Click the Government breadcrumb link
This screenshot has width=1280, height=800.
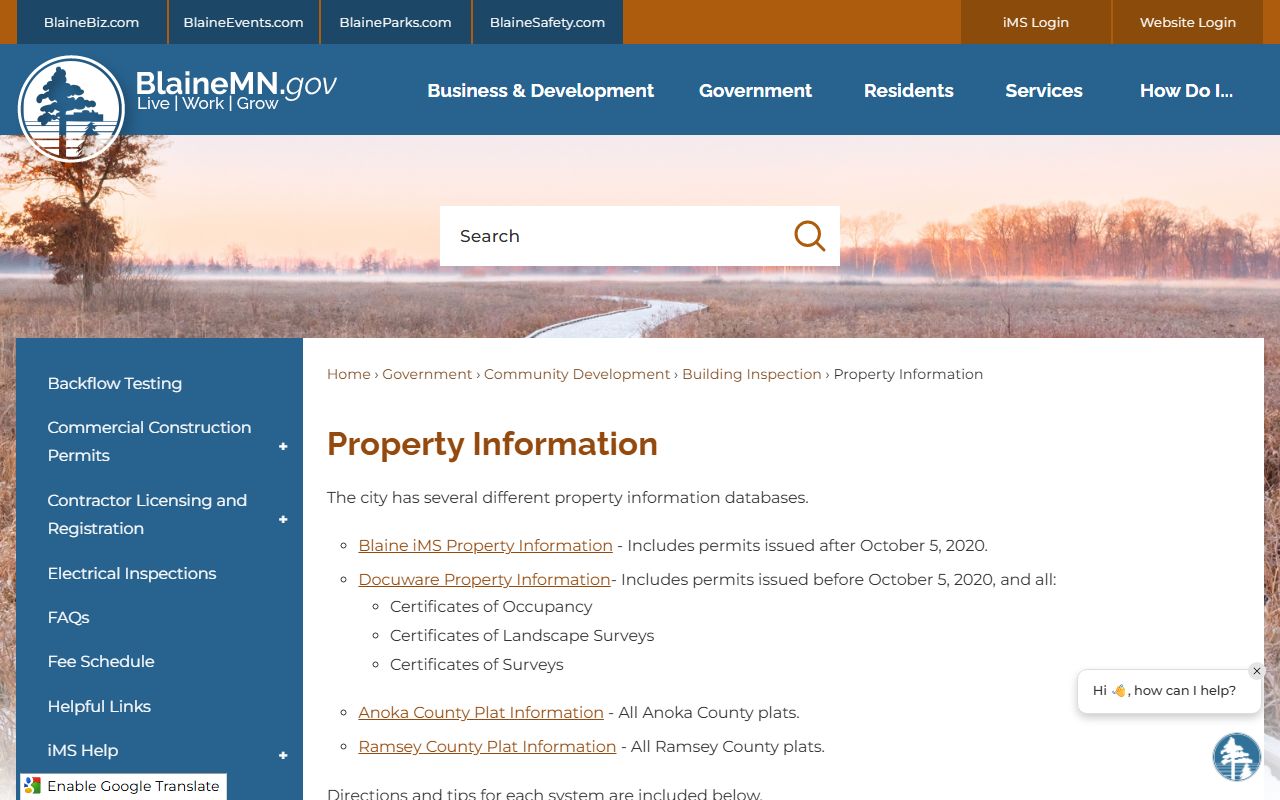coord(427,374)
